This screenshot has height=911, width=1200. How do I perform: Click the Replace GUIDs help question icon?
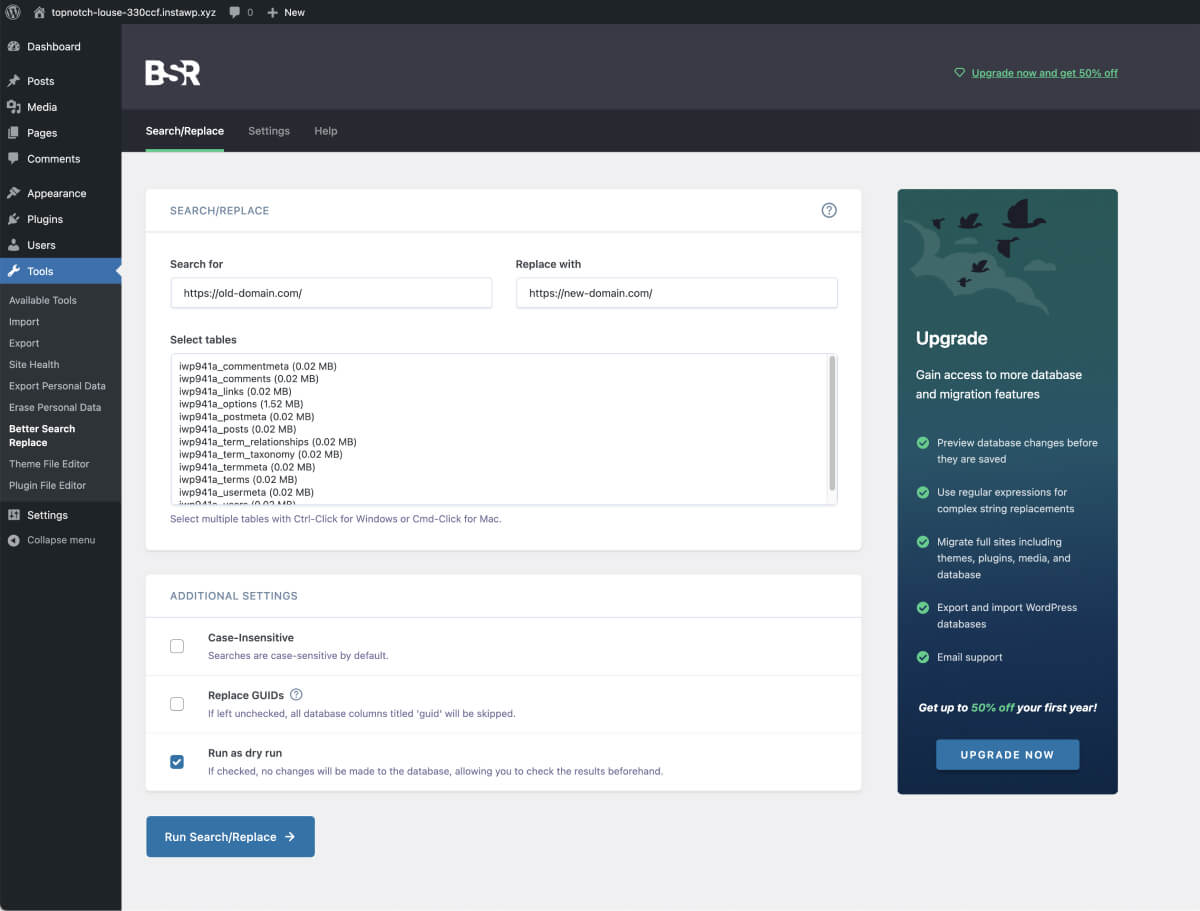point(296,695)
